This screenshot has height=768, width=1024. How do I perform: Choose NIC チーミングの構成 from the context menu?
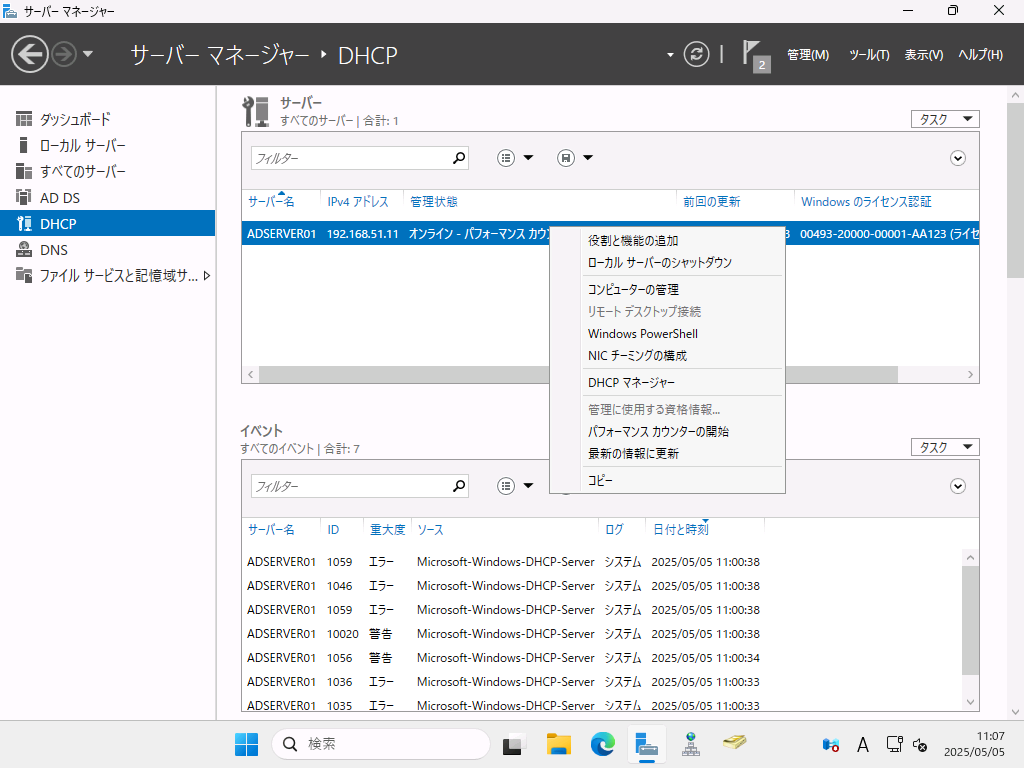point(667,356)
